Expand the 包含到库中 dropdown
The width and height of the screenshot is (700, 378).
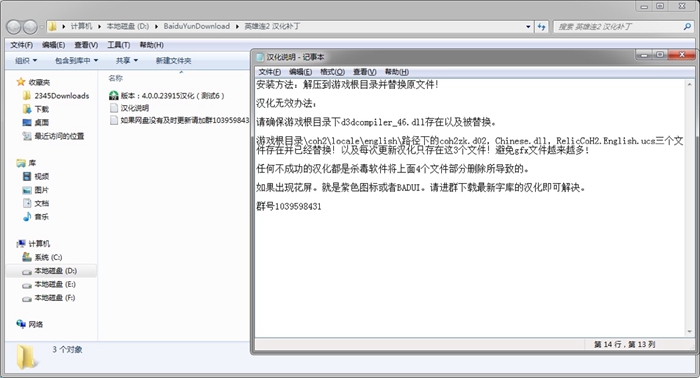[x=76, y=61]
